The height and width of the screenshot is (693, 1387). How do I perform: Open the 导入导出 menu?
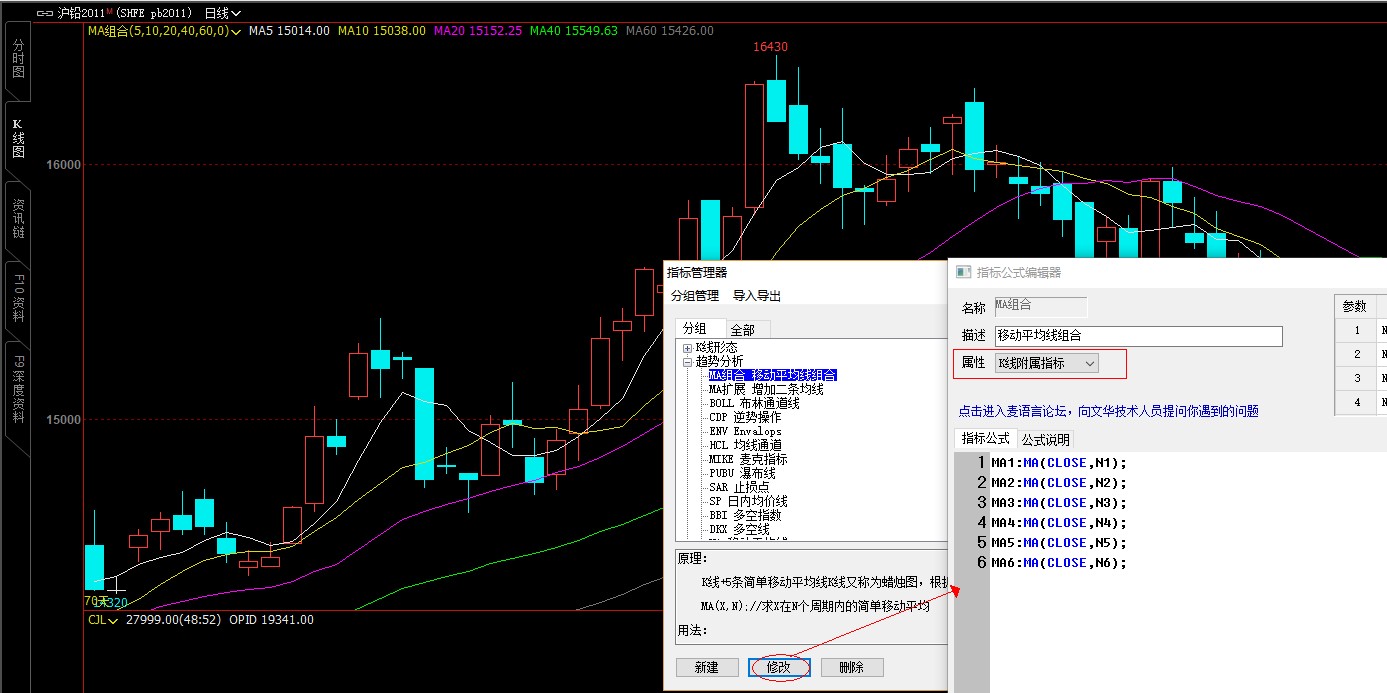point(756,296)
